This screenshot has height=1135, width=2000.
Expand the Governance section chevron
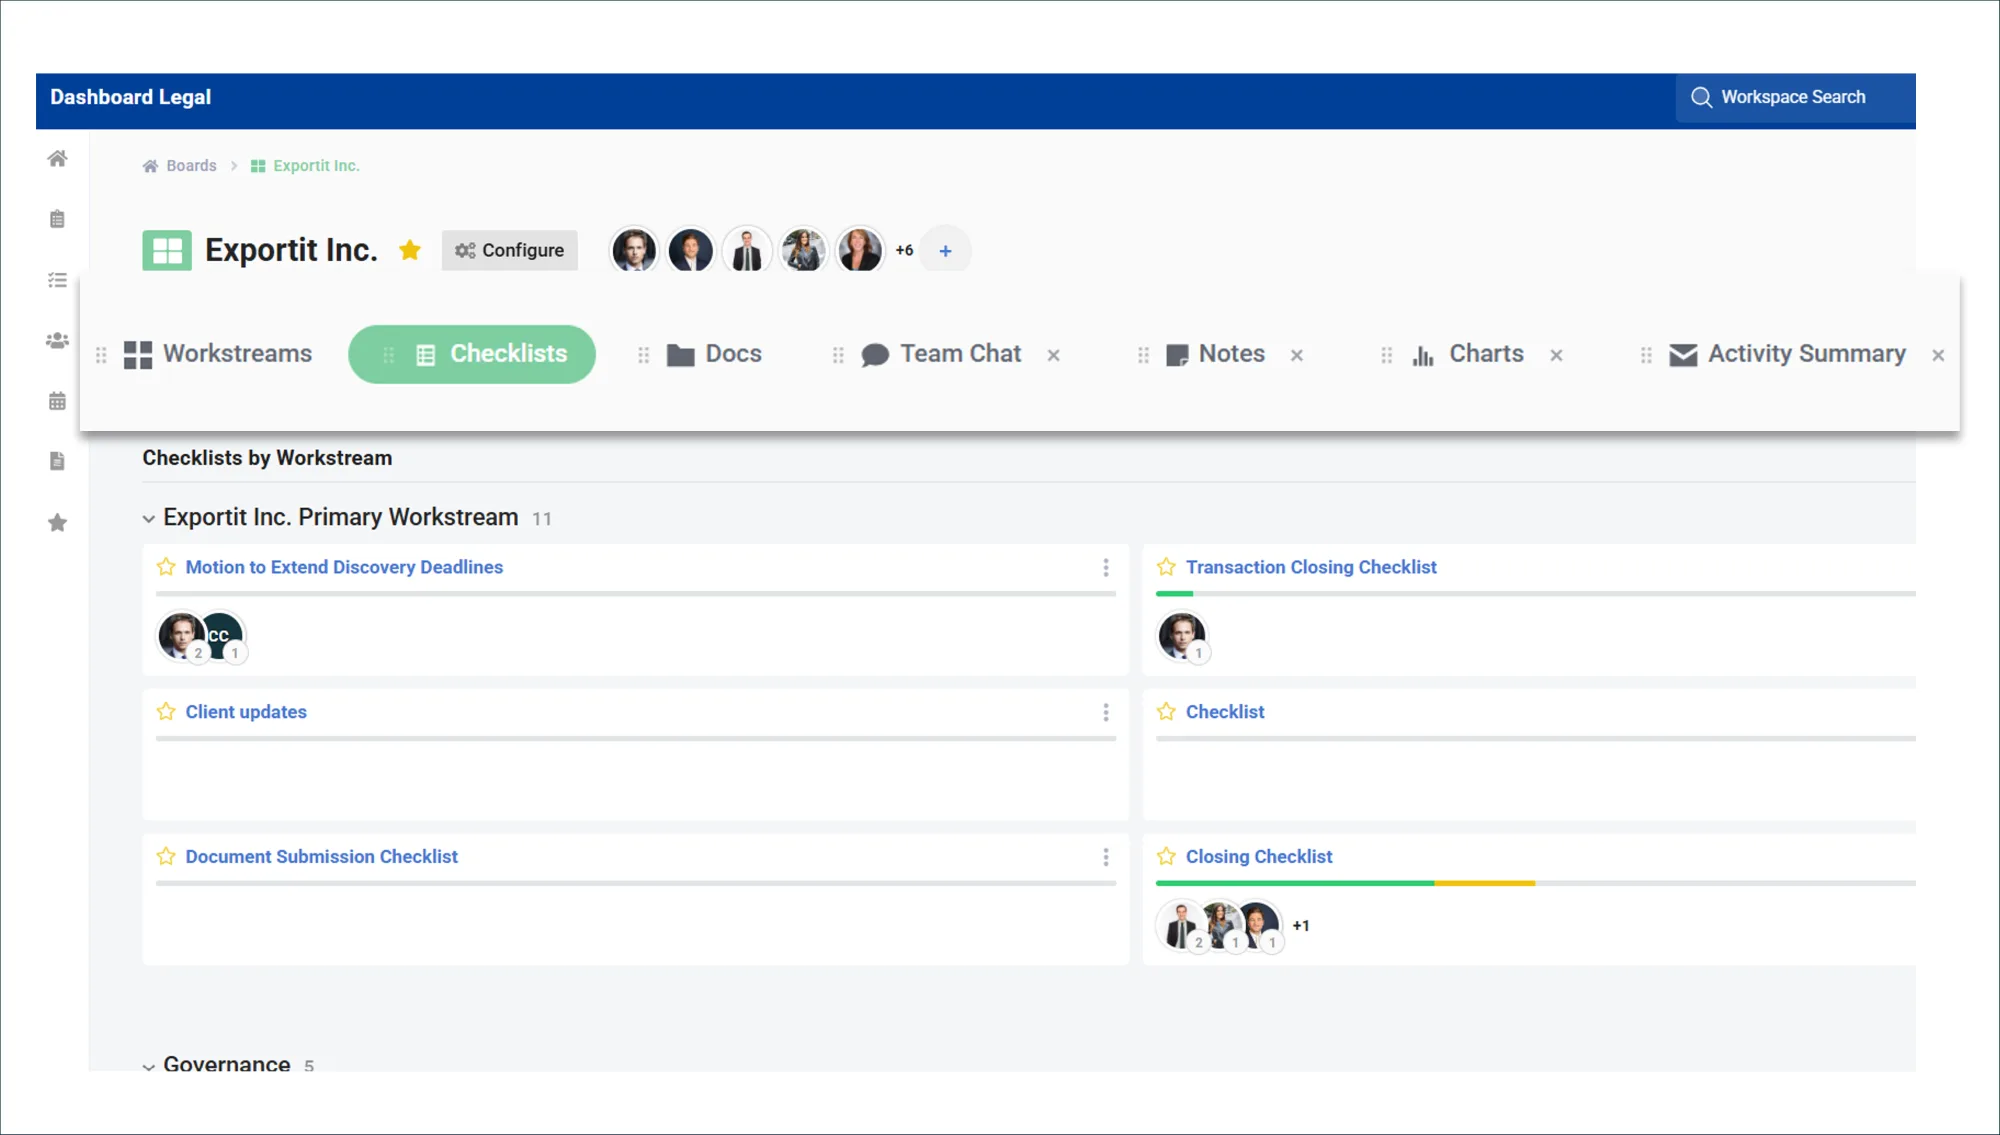pos(149,1066)
